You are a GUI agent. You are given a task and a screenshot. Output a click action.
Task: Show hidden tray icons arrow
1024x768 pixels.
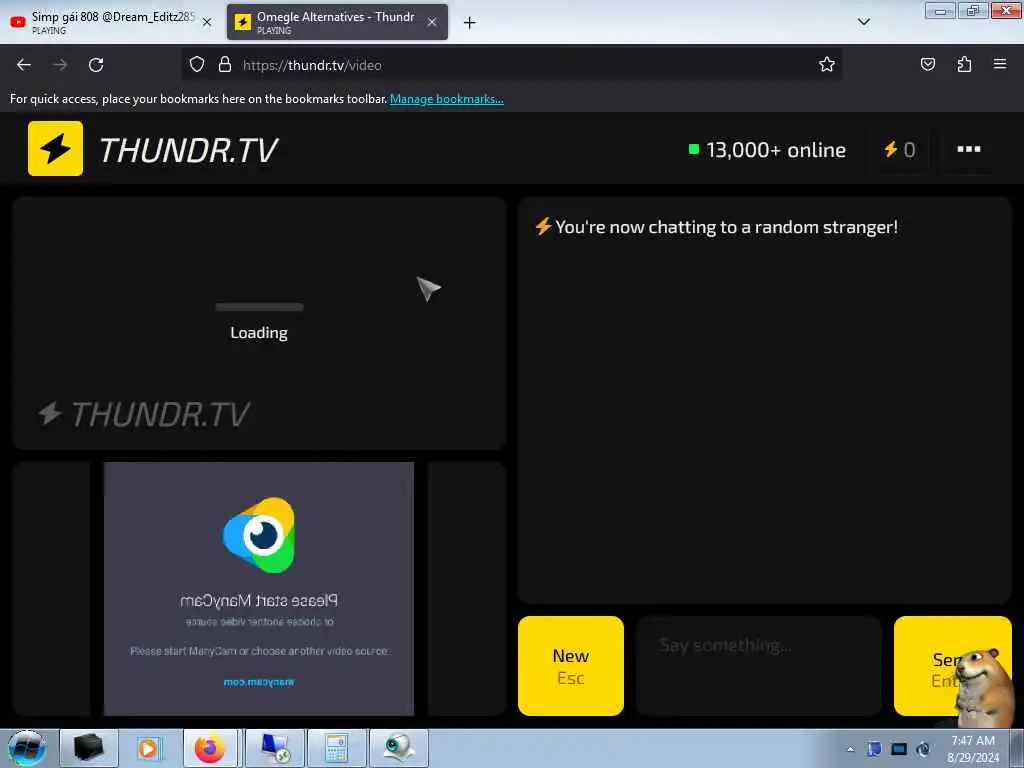pos(850,749)
